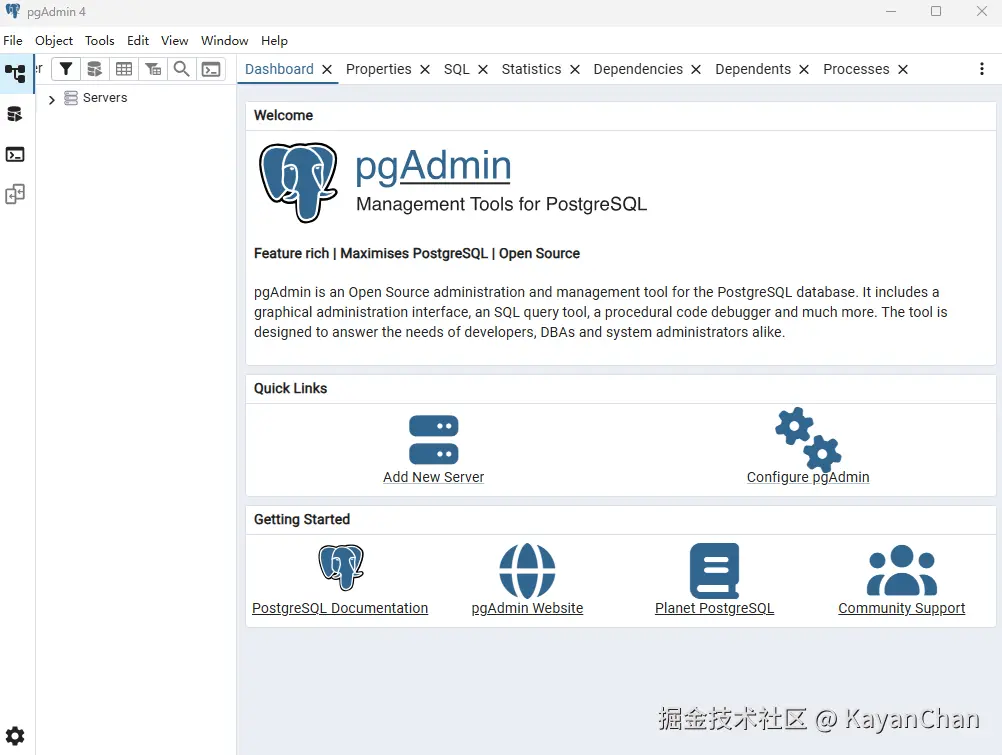Screen dimensions: 1002x755
Task: Click the Getting Started heading
Action: click(302, 519)
